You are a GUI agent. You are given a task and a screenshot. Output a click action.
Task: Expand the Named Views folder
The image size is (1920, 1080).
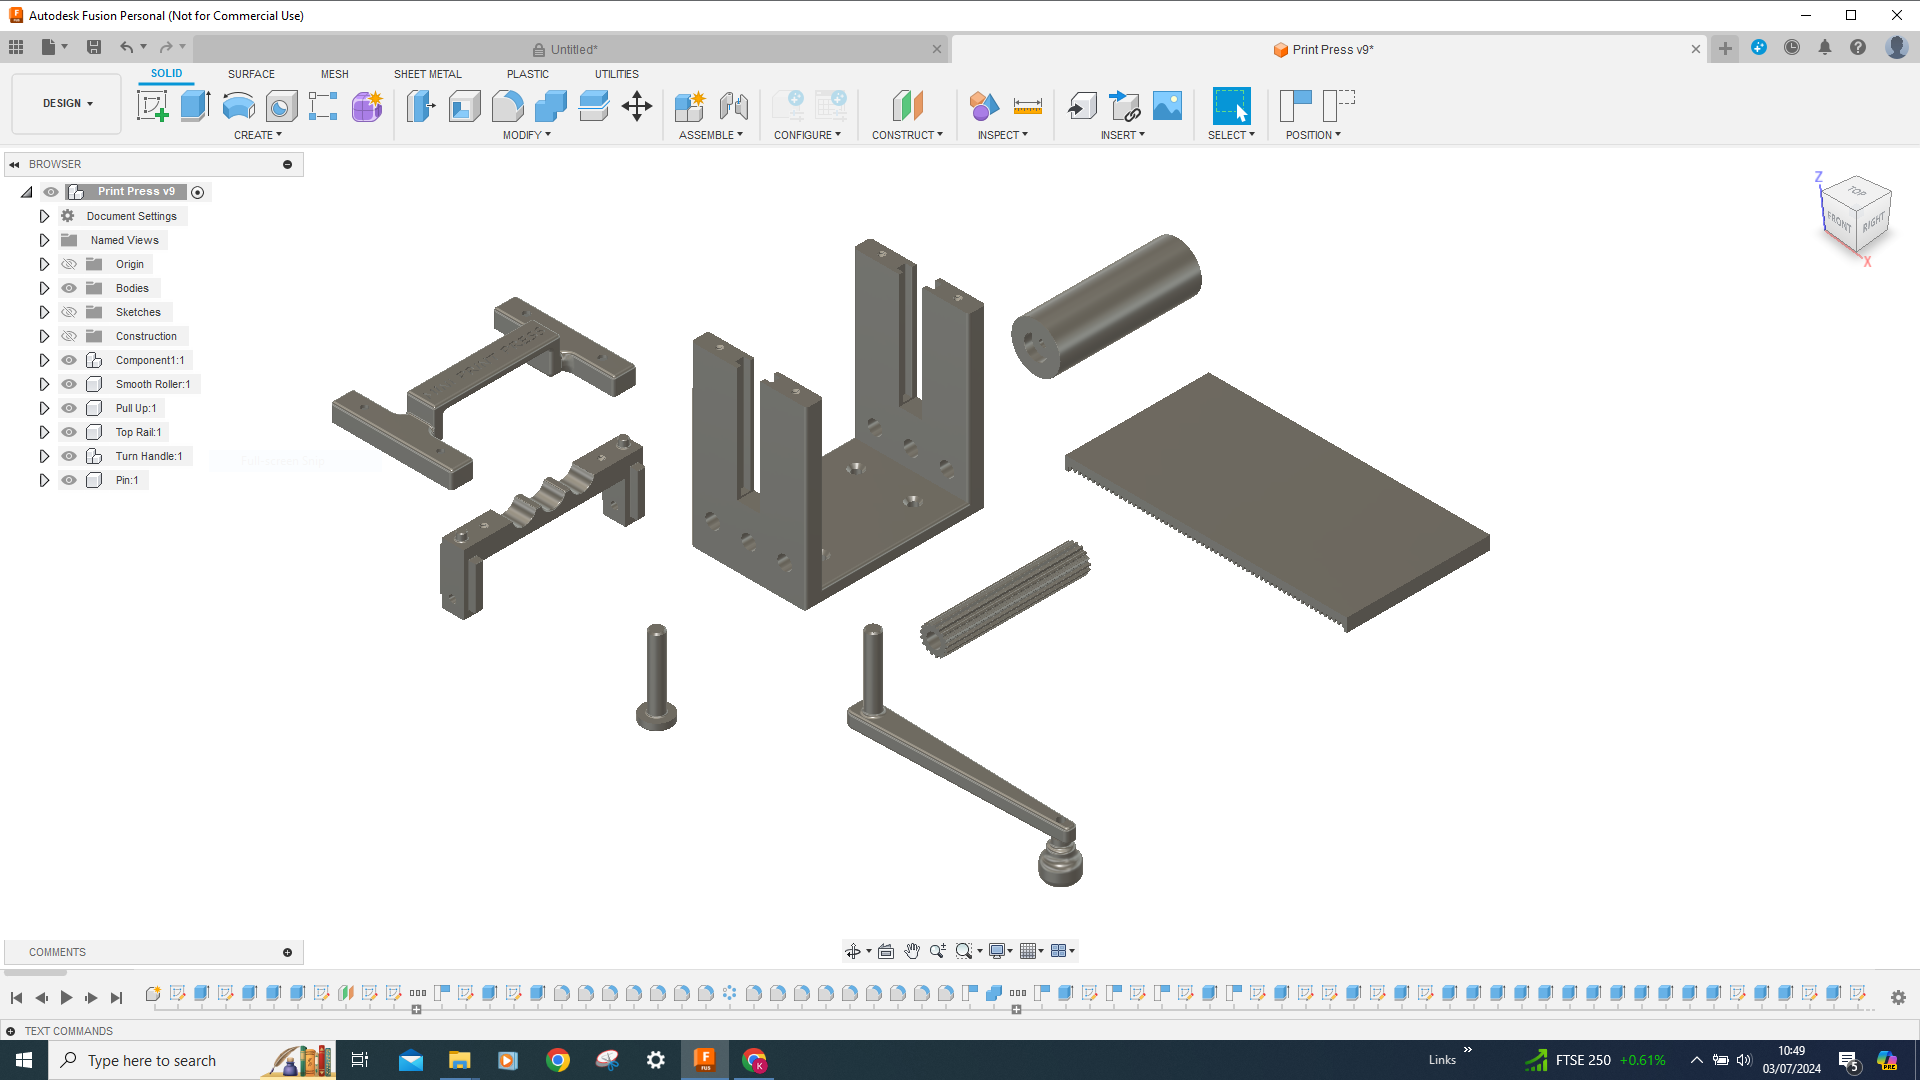pyautogui.click(x=44, y=240)
